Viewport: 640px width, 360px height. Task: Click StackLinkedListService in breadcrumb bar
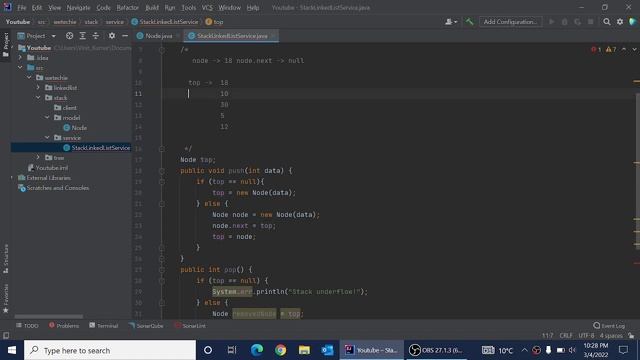tap(165, 22)
